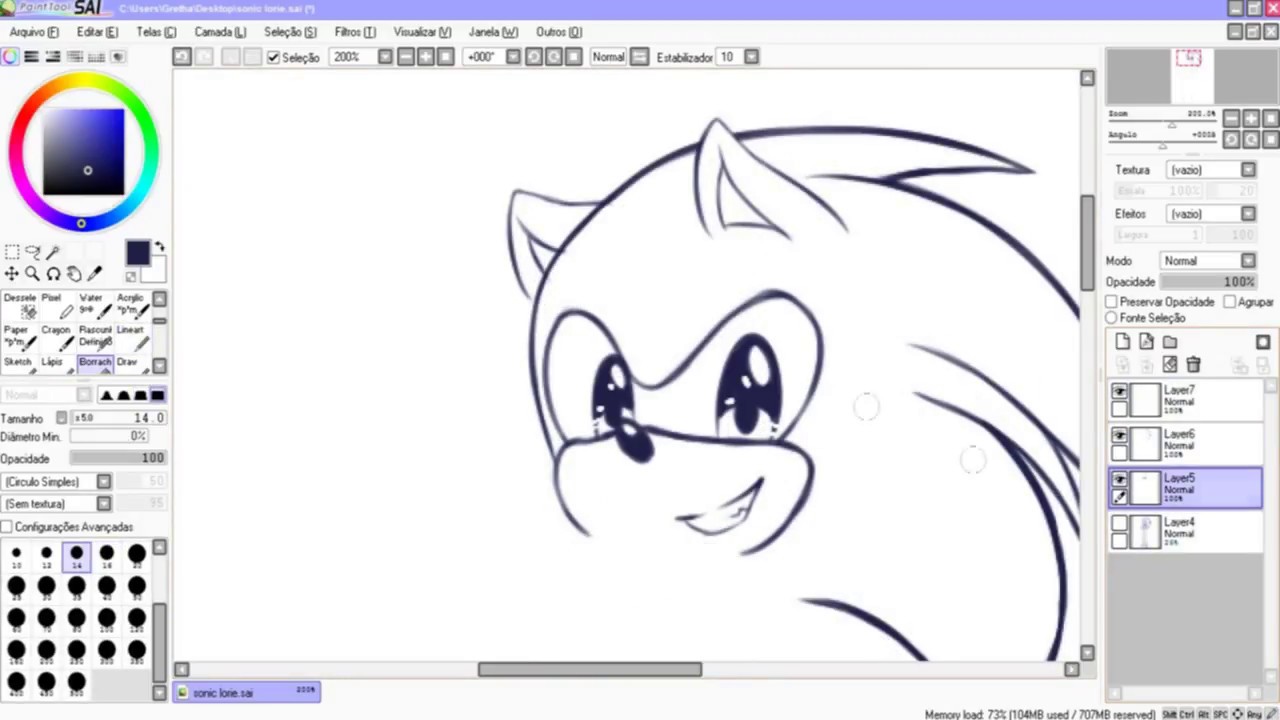This screenshot has width=1280, height=720.
Task: Enable Preservar Opacidade checkbox
Action: point(1111,302)
